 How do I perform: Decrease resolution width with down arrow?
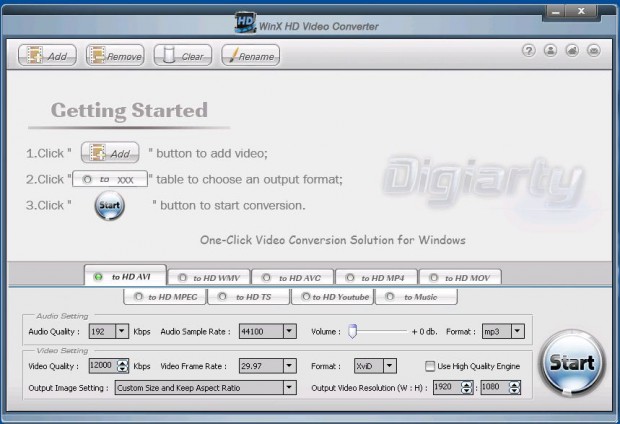tap(467, 391)
